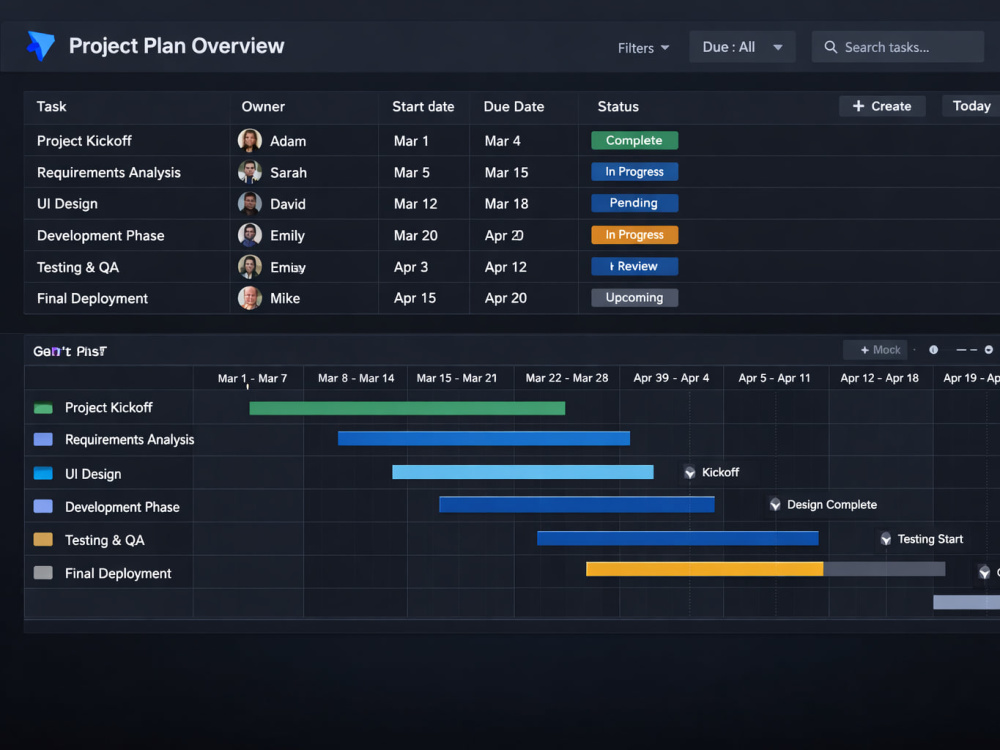Viewport: 1000px width, 750px height.
Task: Click the avatar in Testing & QA row
Action: (249, 267)
